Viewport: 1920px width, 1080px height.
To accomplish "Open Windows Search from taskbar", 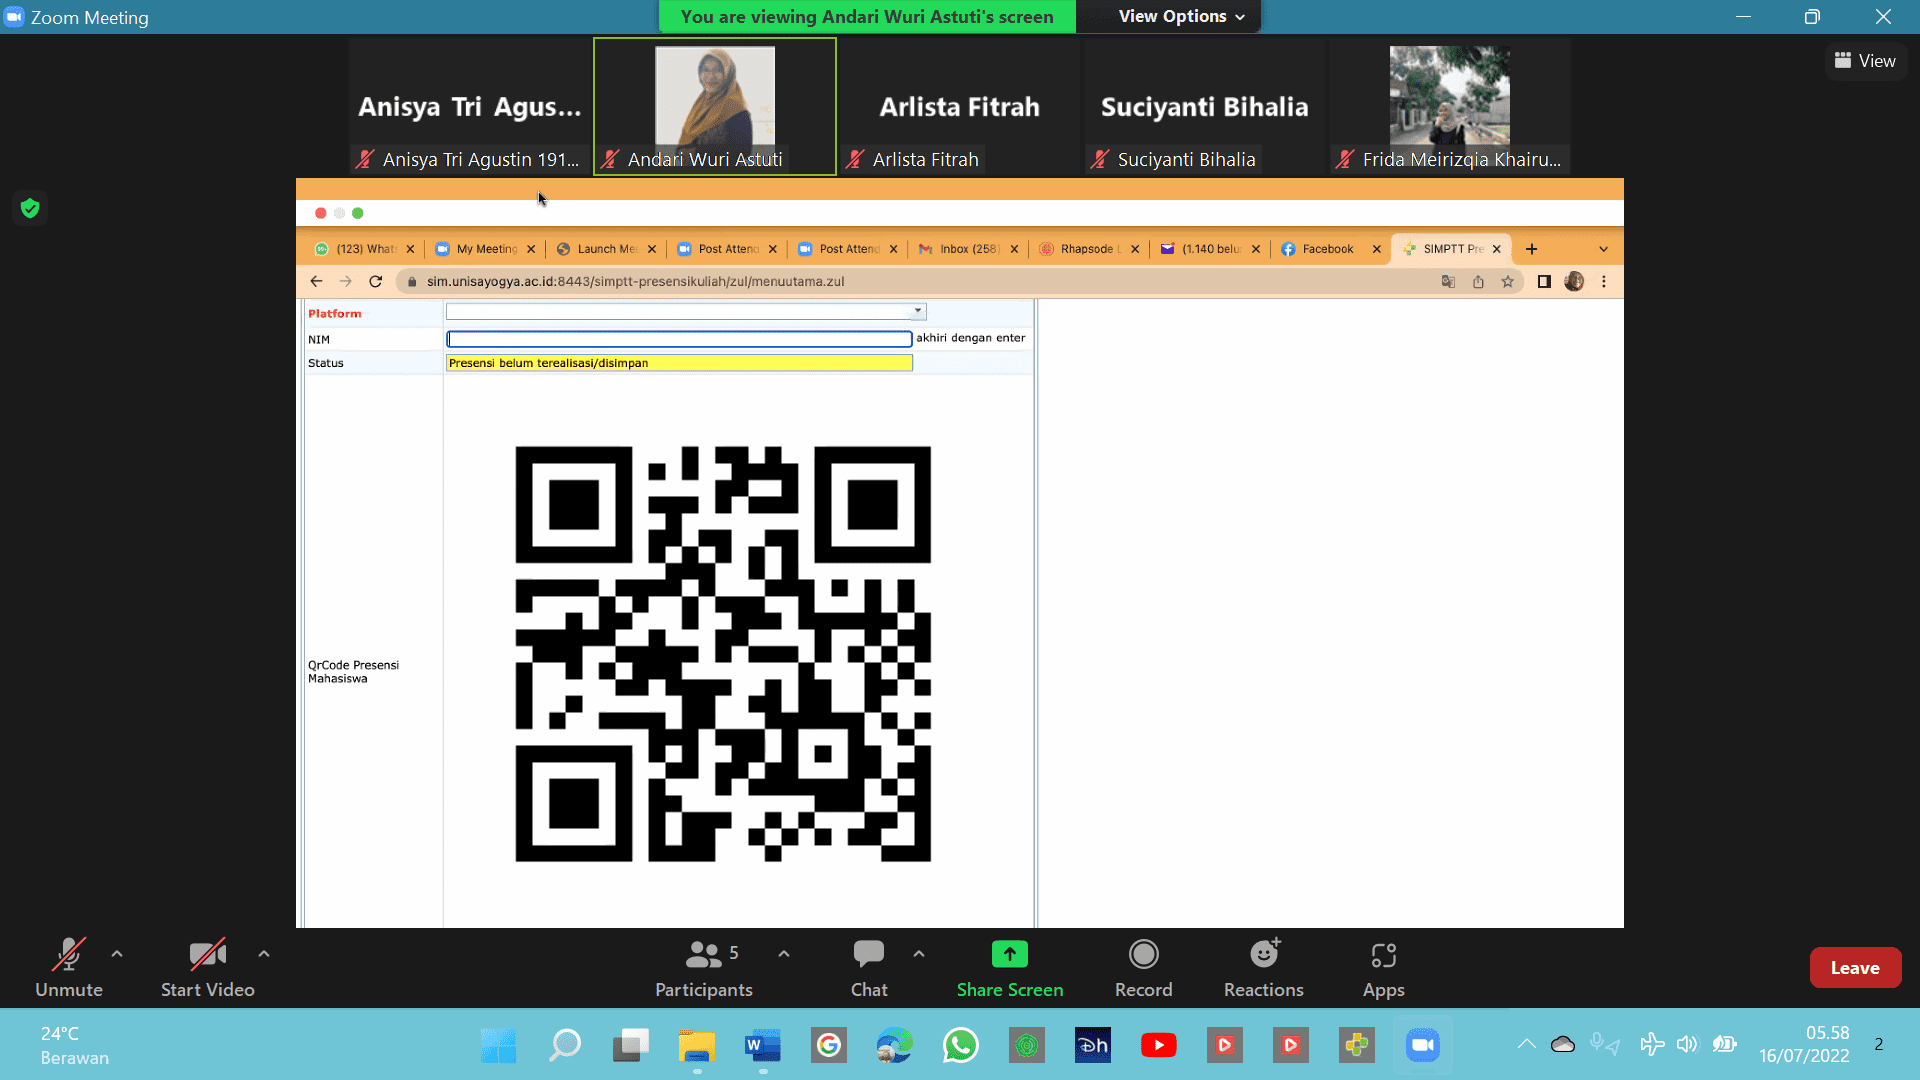I will pos(565,1046).
